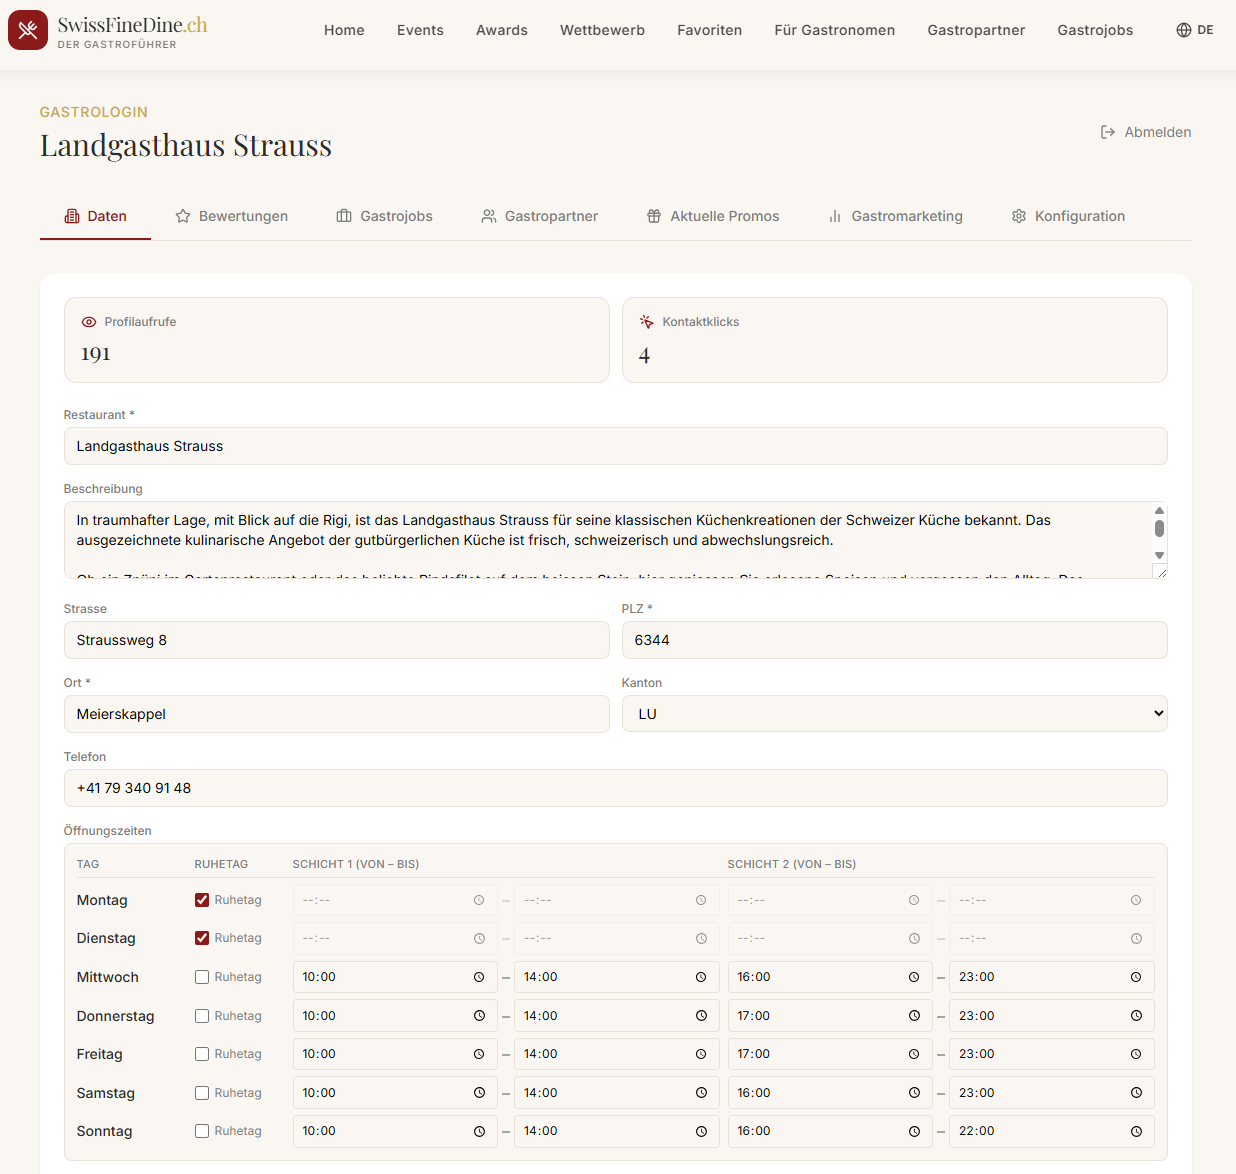Open the DE language selector
The height and width of the screenshot is (1174, 1236).
1195,30
